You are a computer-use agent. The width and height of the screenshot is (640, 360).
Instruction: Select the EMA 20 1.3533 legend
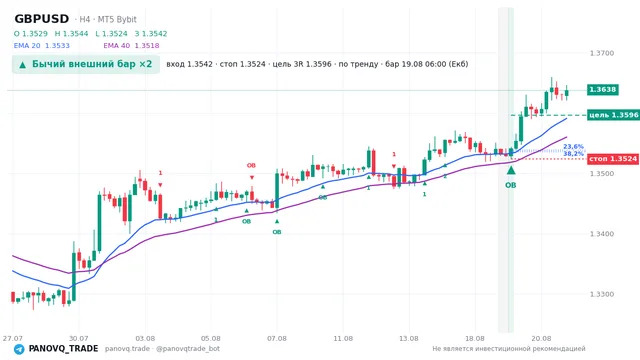point(42,46)
